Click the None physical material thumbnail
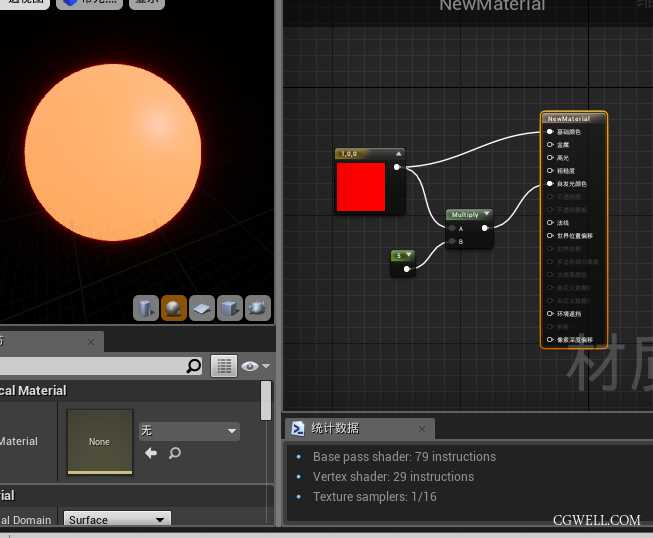The width and height of the screenshot is (653, 538). click(x=100, y=442)
